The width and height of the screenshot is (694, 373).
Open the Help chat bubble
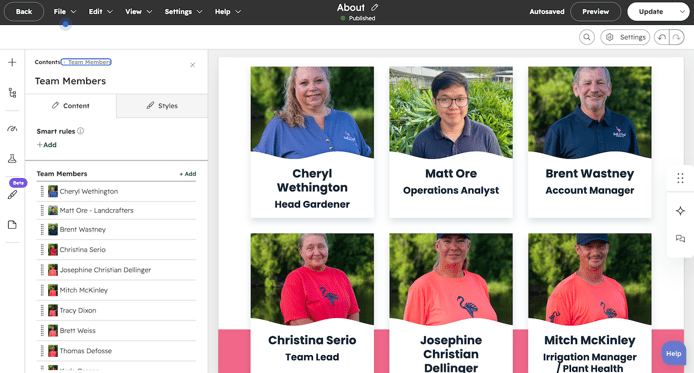[673, 353]
